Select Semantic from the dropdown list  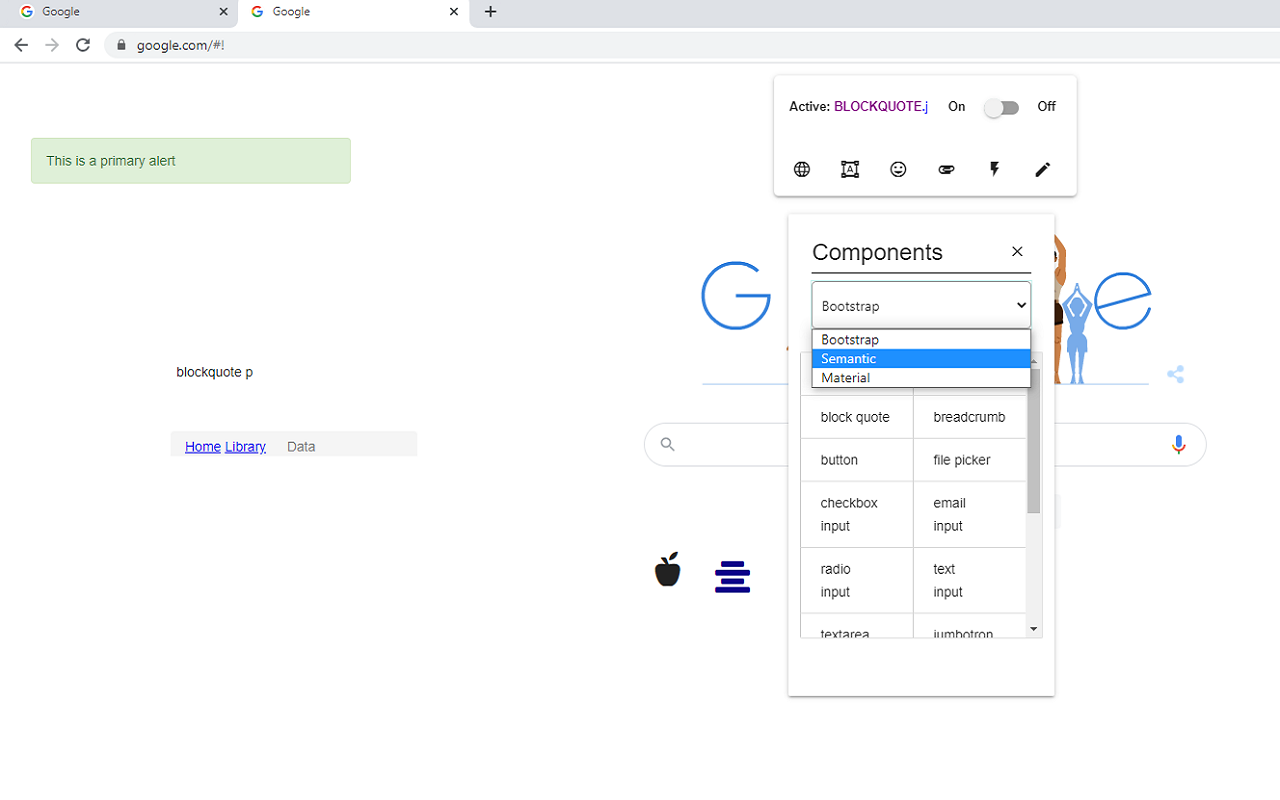coord(920,359)
